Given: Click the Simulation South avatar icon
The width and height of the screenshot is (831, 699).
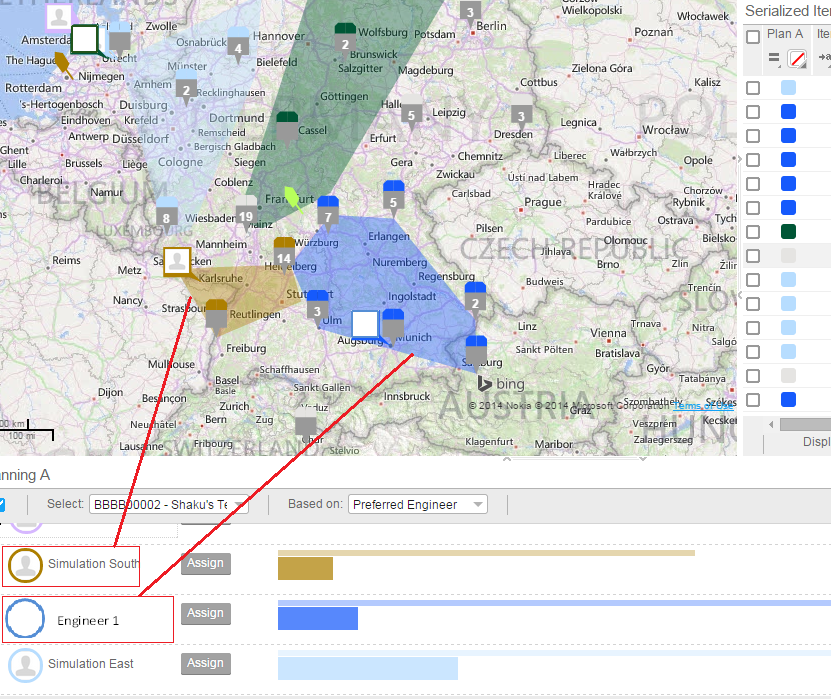Looking at the screenshot, I should tap(24, 565).
